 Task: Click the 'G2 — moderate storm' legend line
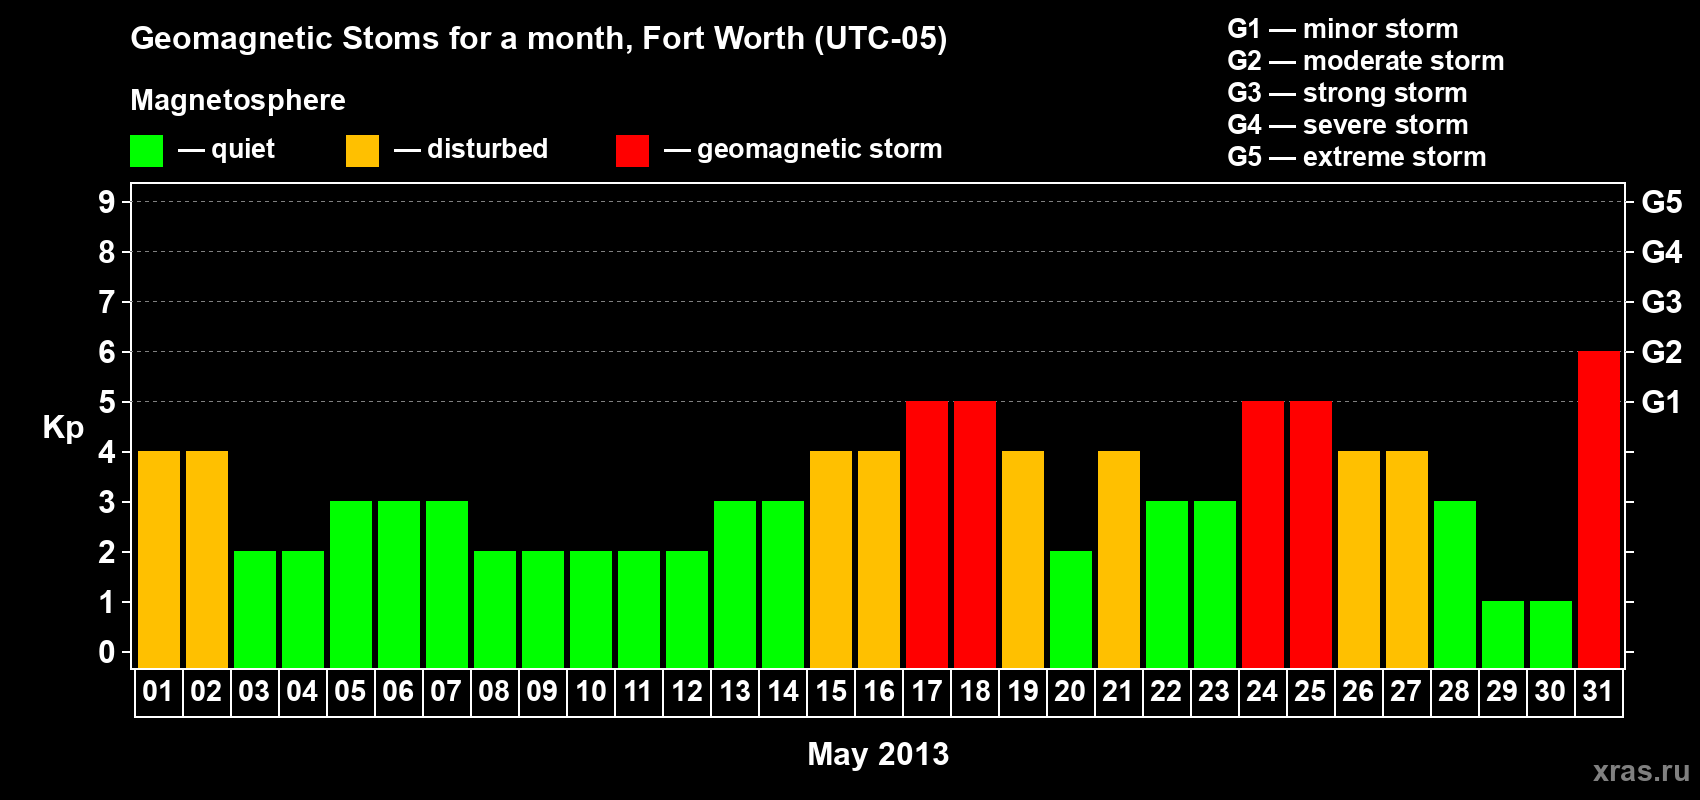[x=1366, y=61]
